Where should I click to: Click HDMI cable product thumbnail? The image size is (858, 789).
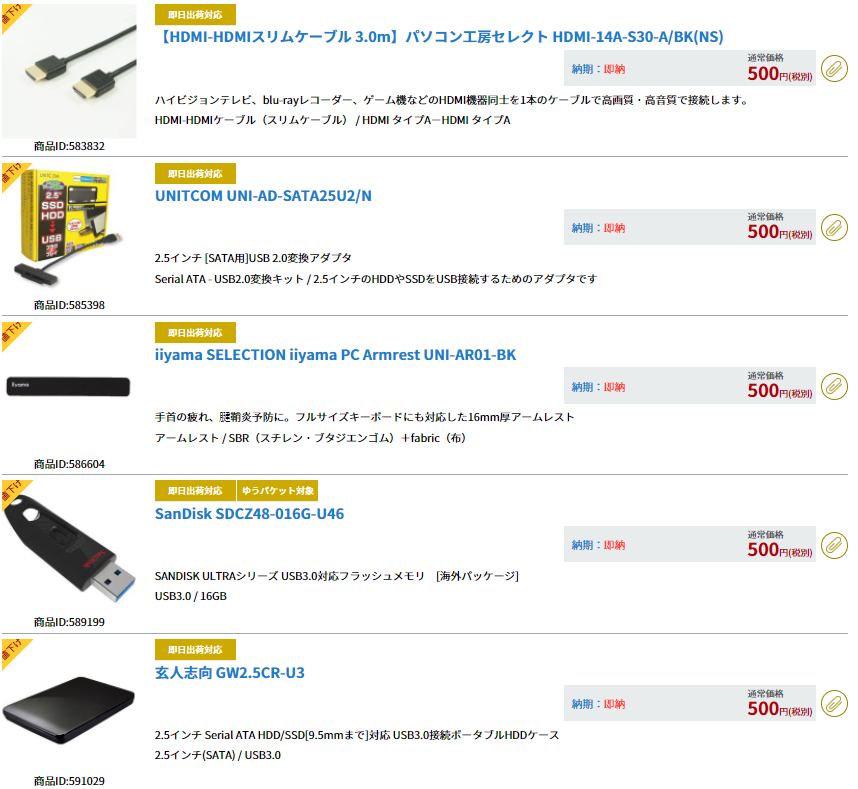click(x=69, y=71)
